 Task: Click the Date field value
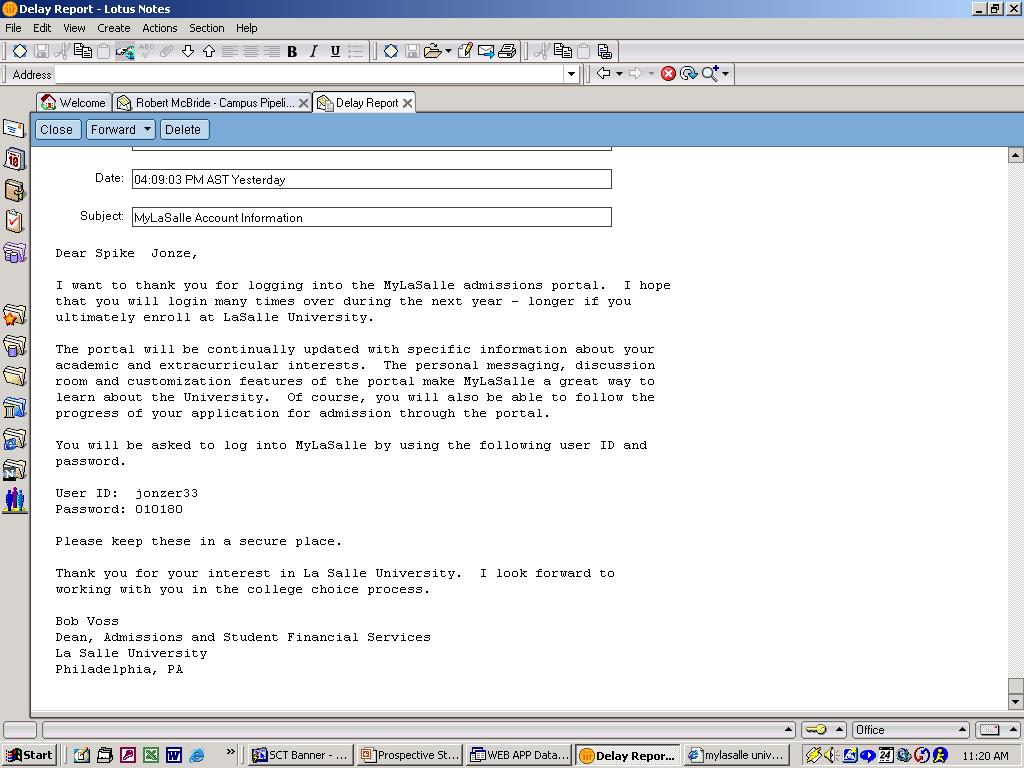coord(210,180)
